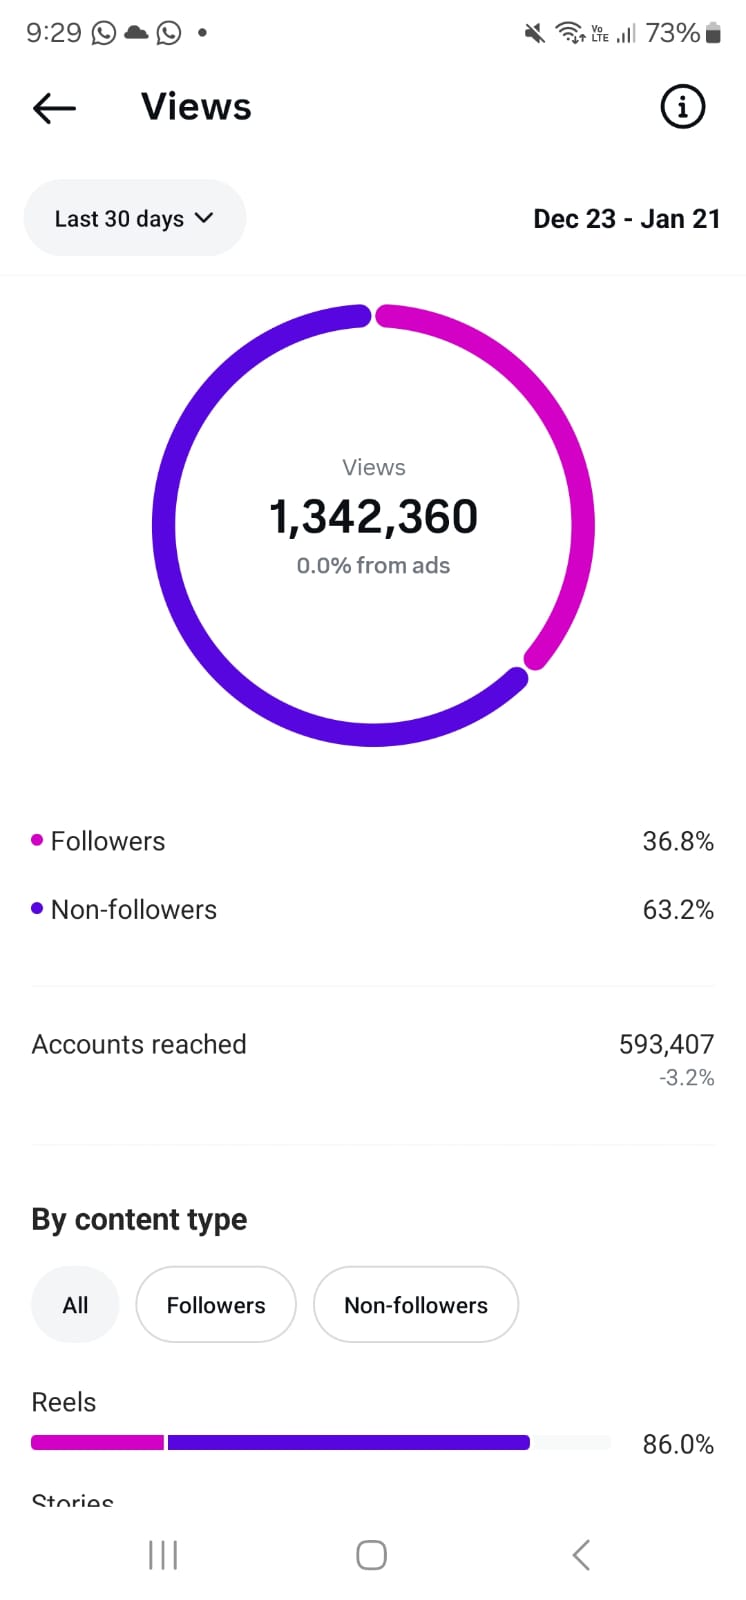Tap the muted sound status icon
Viewport: 746px width, 1600px height.
[x=535, y=34]
